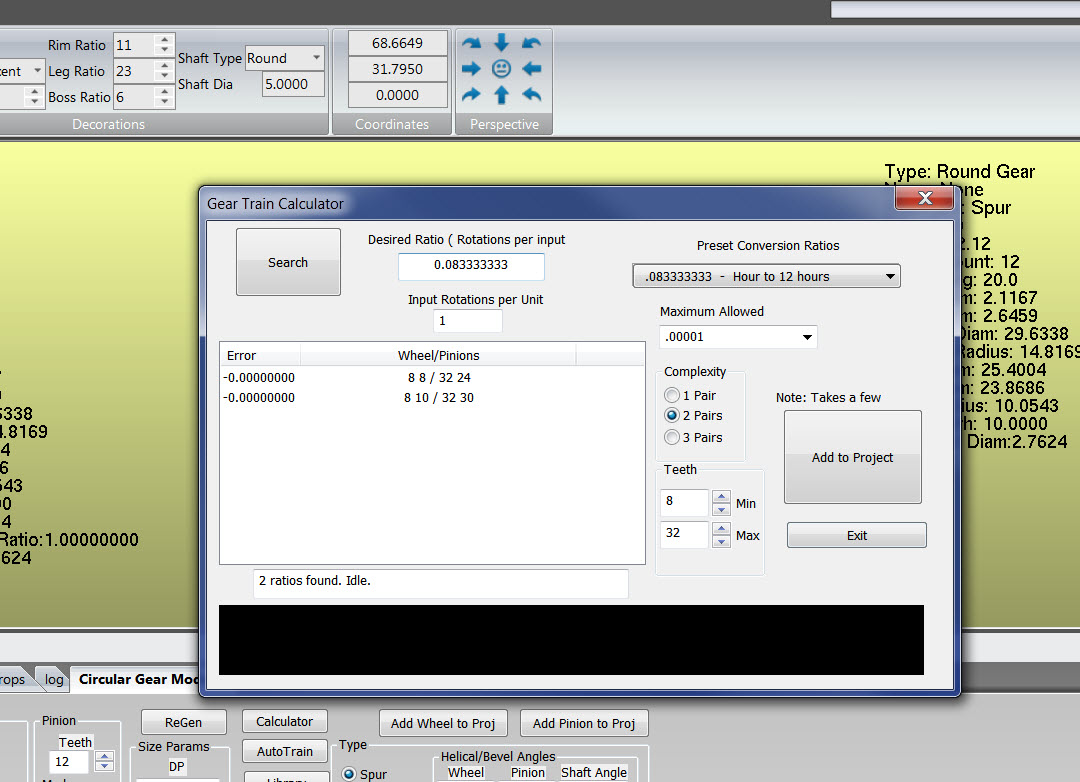Choose the Spur gear type radio button
Screen dimensions: 1080x782
(349, 774)
